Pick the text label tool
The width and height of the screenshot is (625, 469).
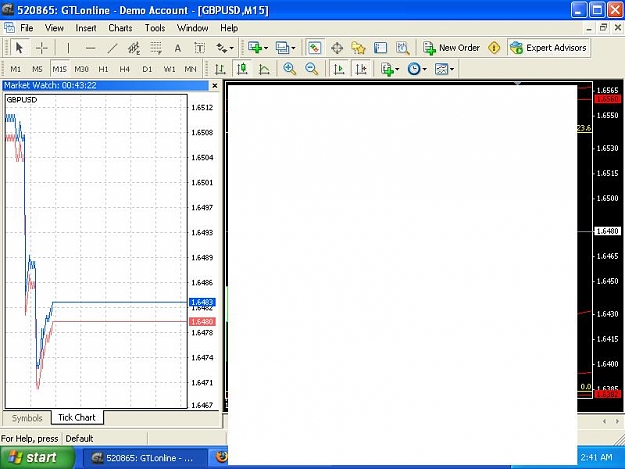199,48
